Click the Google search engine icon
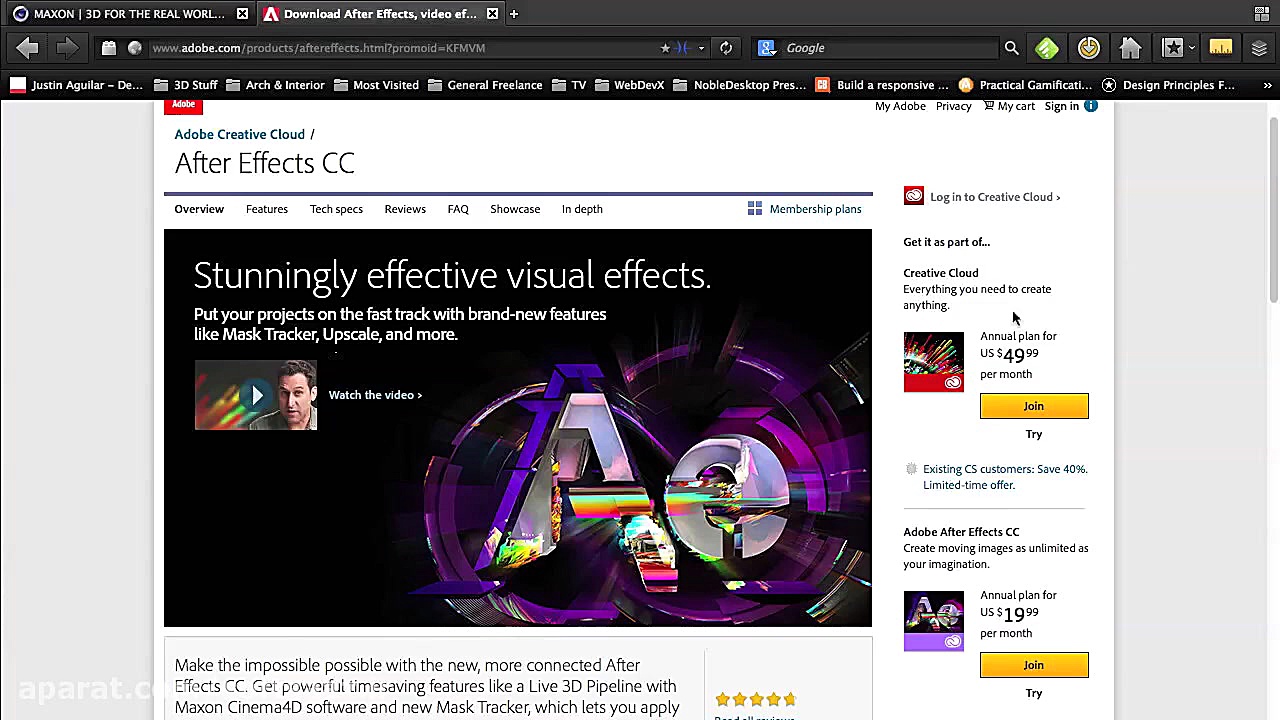1280x720 pixels. pos(767,48)
